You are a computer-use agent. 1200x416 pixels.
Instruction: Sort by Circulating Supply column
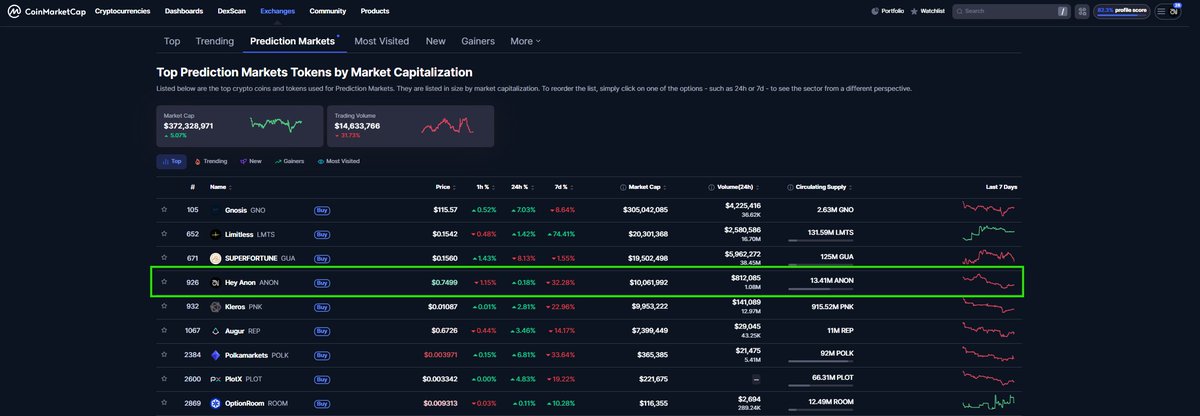click(x=824, y=187)
